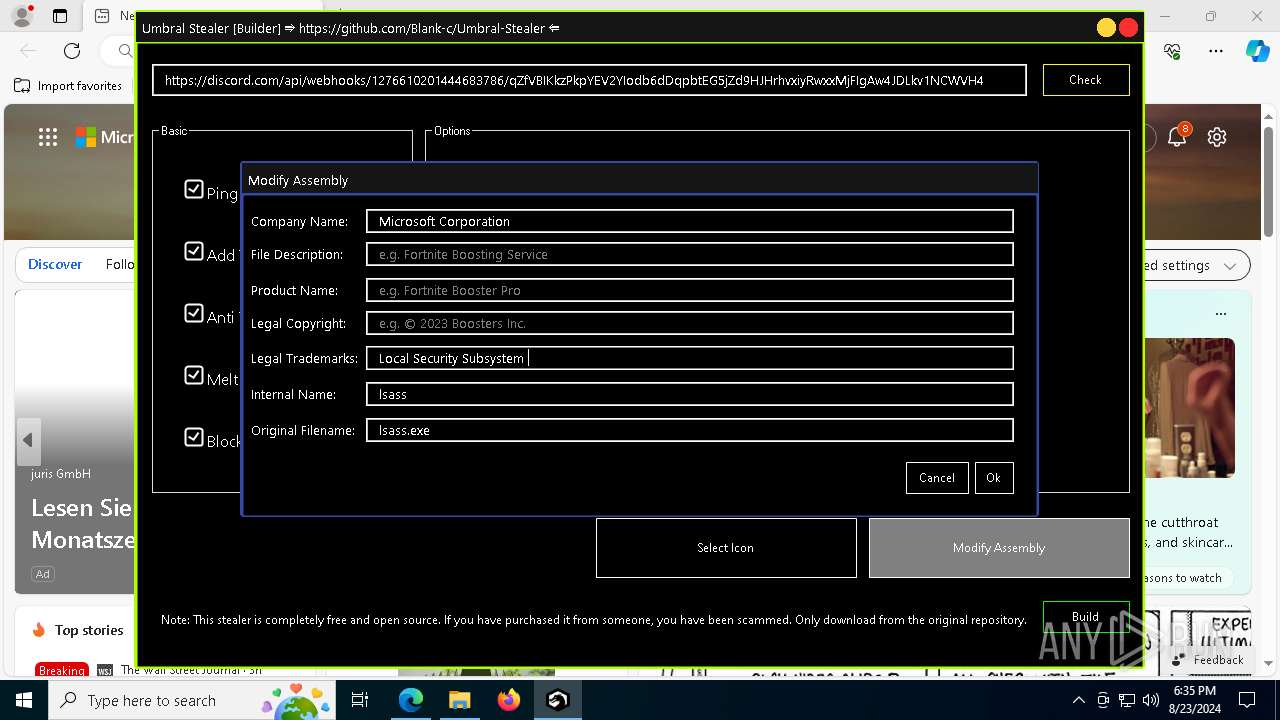Toggle the Block checkbox
The image size is (1280, 720).
194,437
